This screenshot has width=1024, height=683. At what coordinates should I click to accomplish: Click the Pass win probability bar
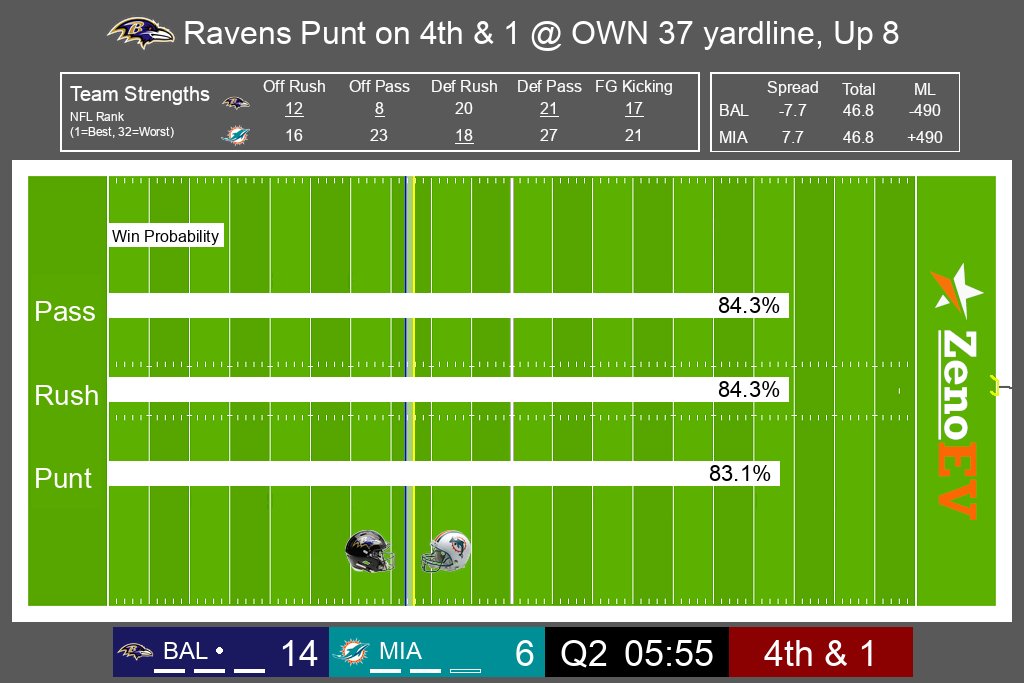pos(449,306)
